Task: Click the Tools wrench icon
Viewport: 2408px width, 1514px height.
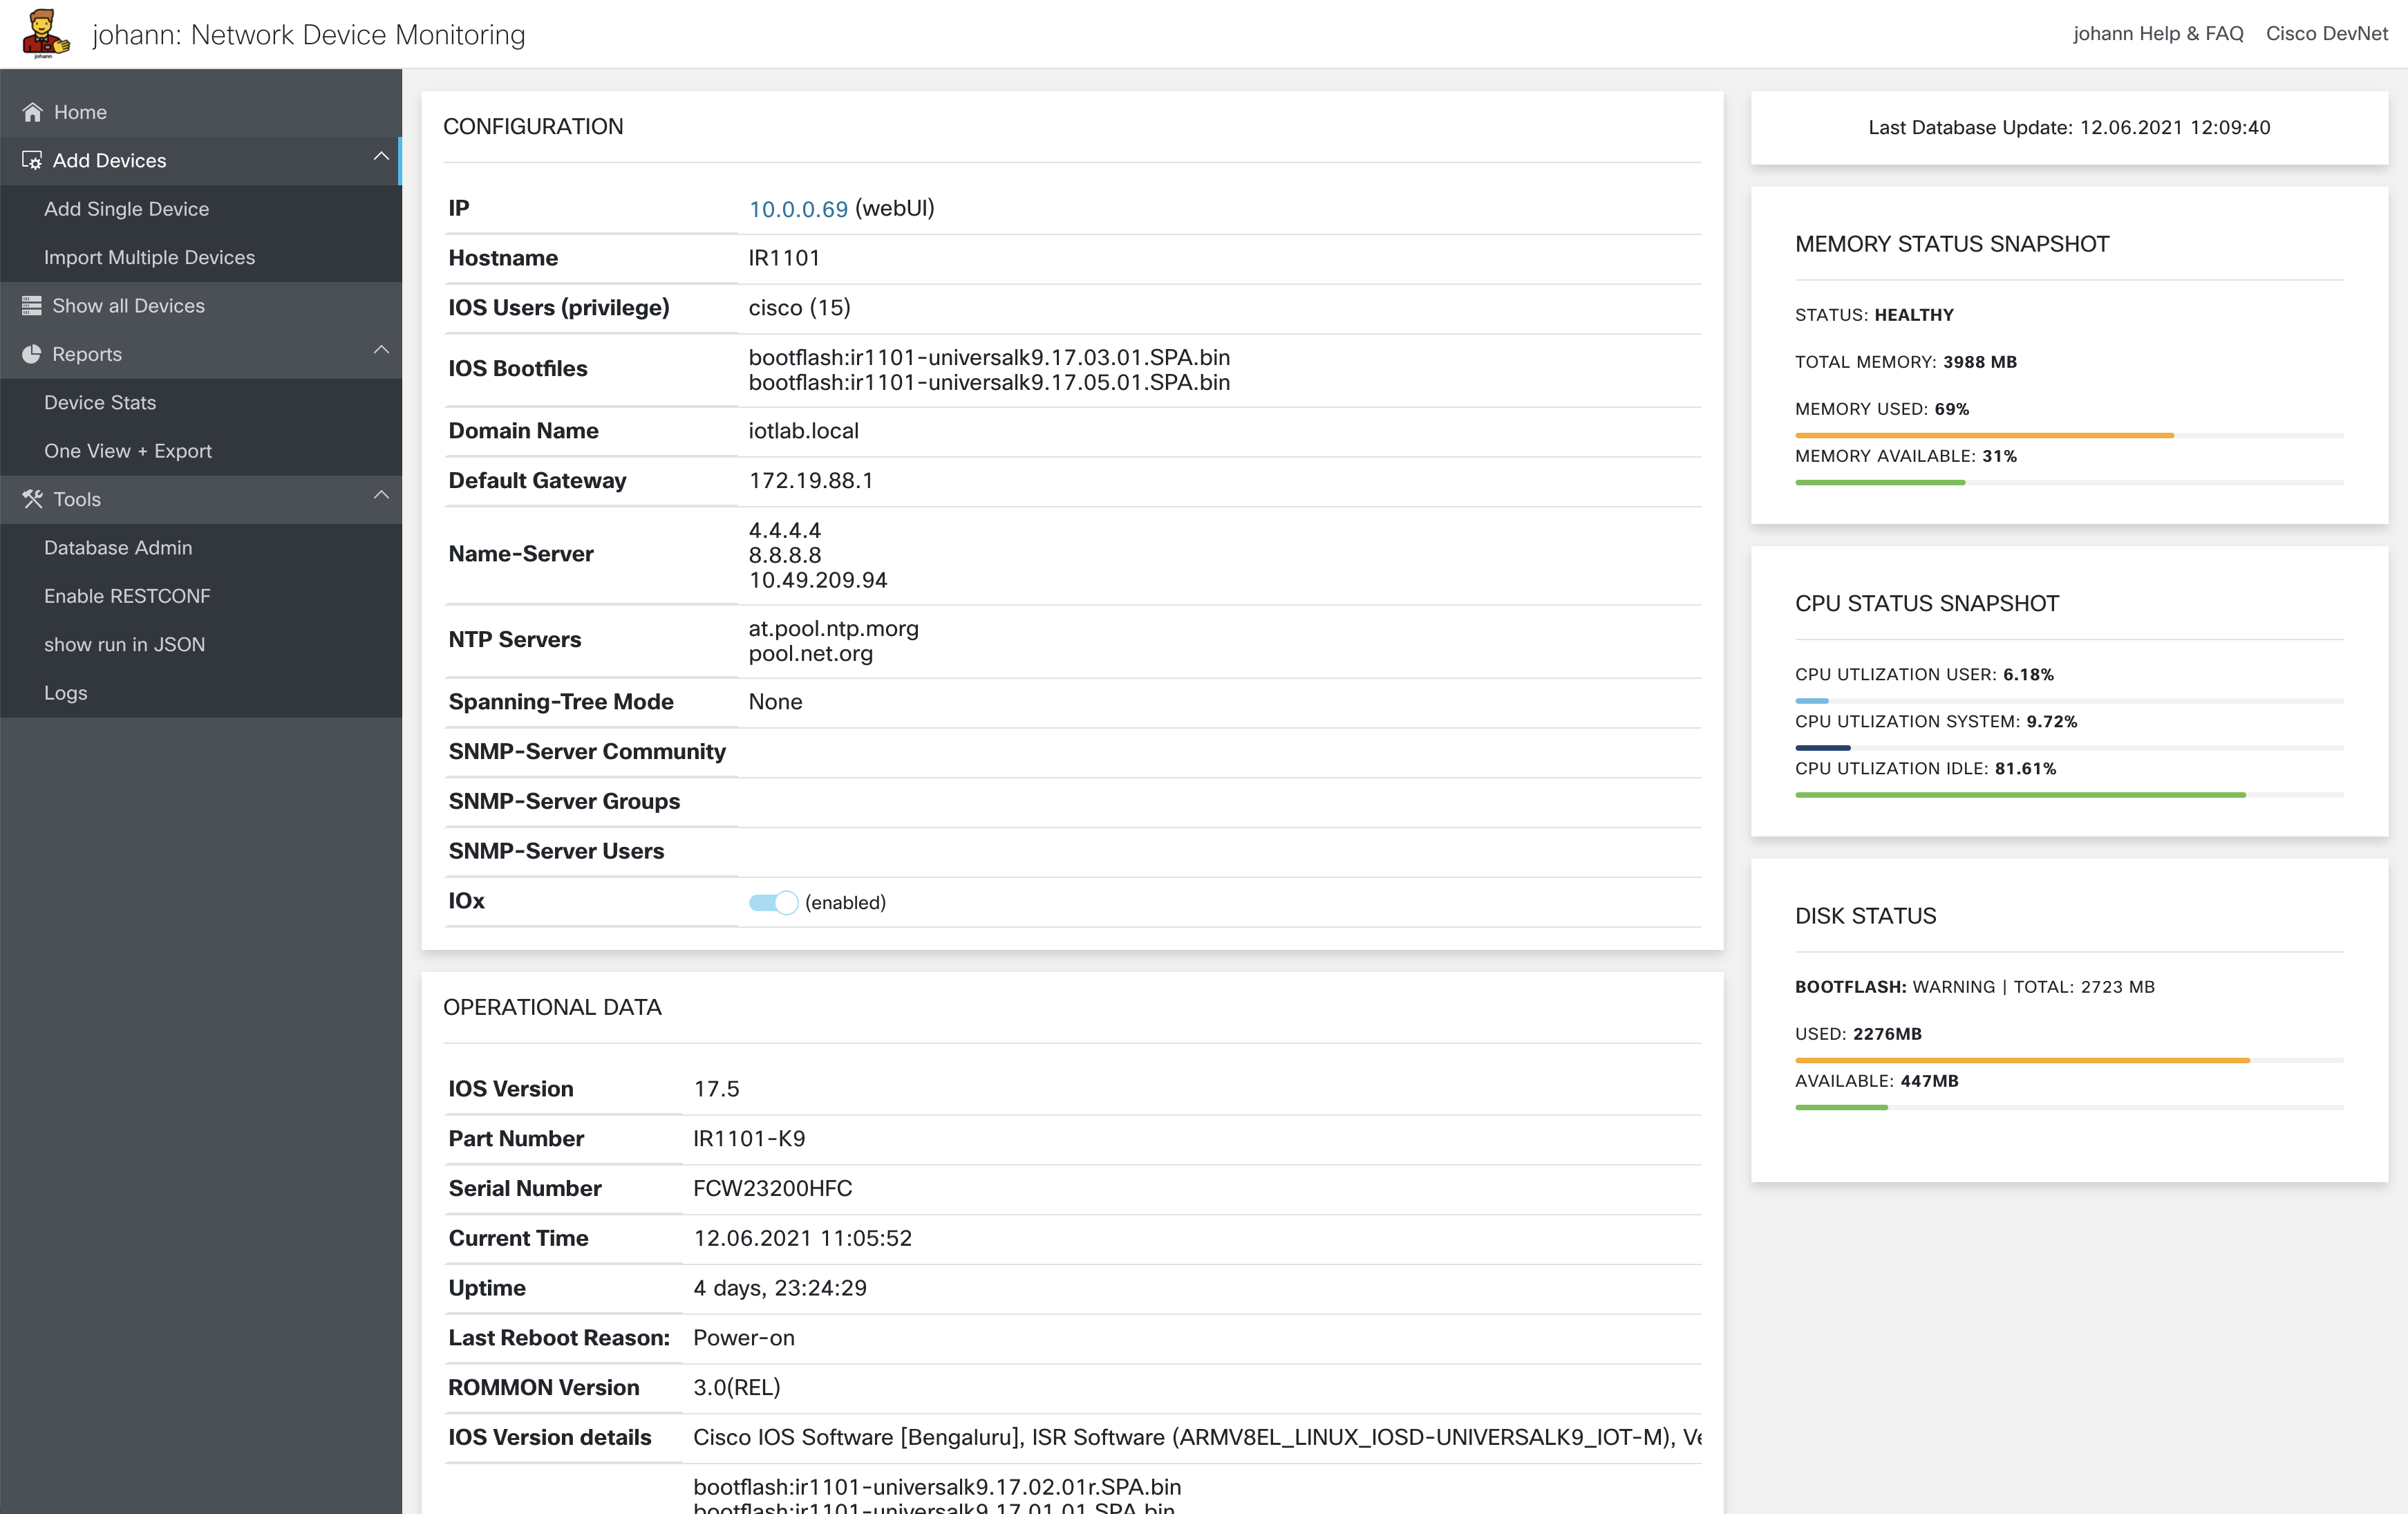Action: click(x=32, y=499)
